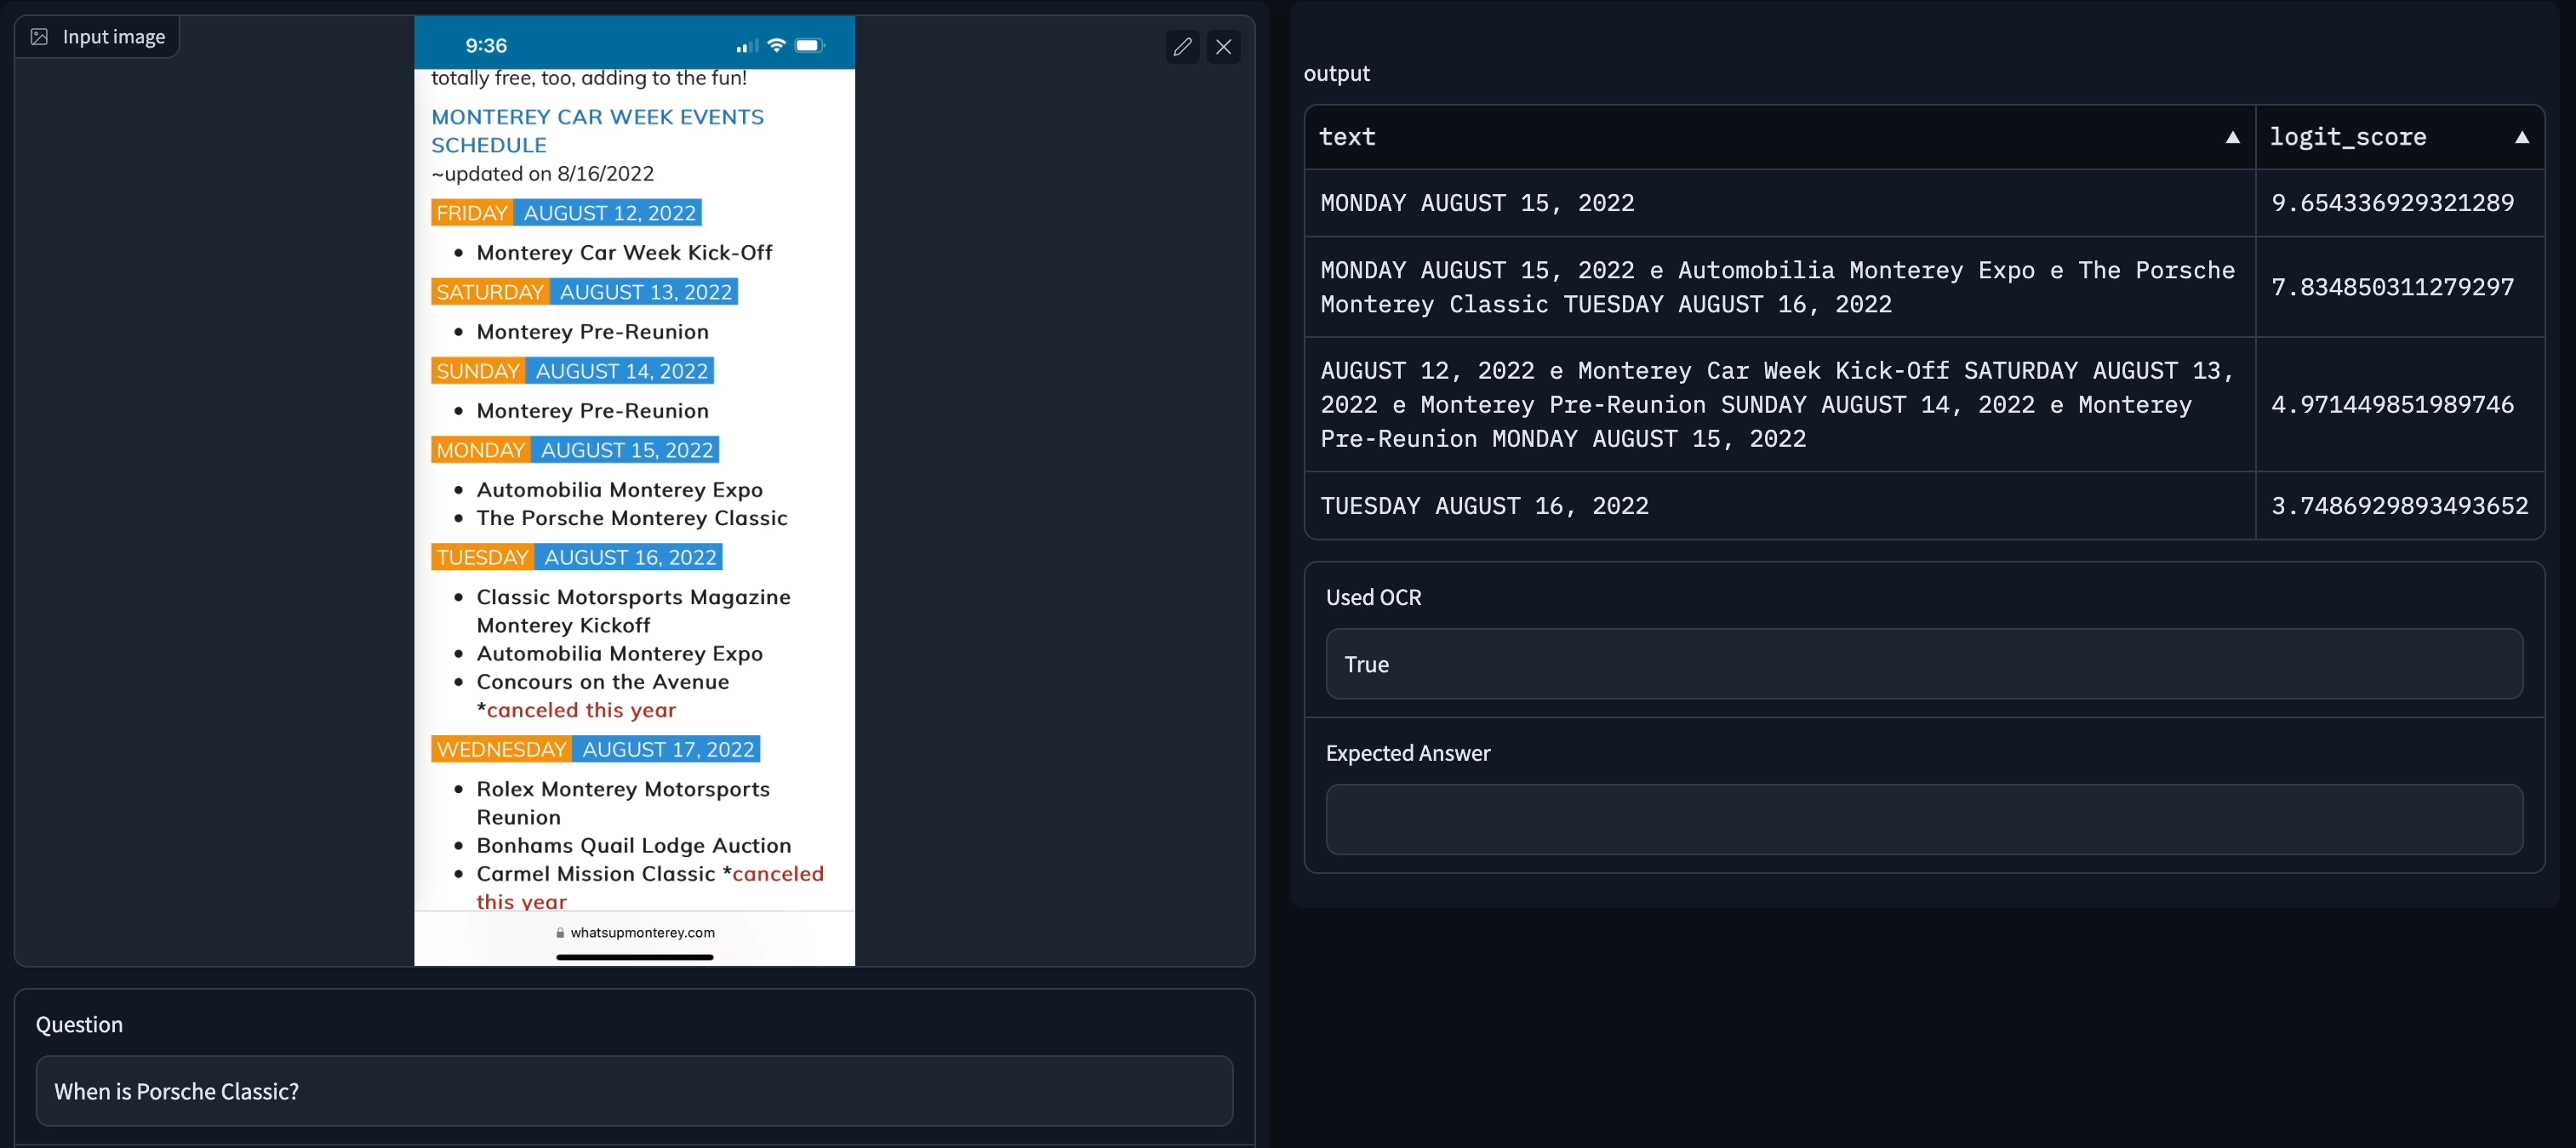This screenshot has width=2576, height=1148.
Task: Click the Used OCR text box
Action: pos(1924,664)
